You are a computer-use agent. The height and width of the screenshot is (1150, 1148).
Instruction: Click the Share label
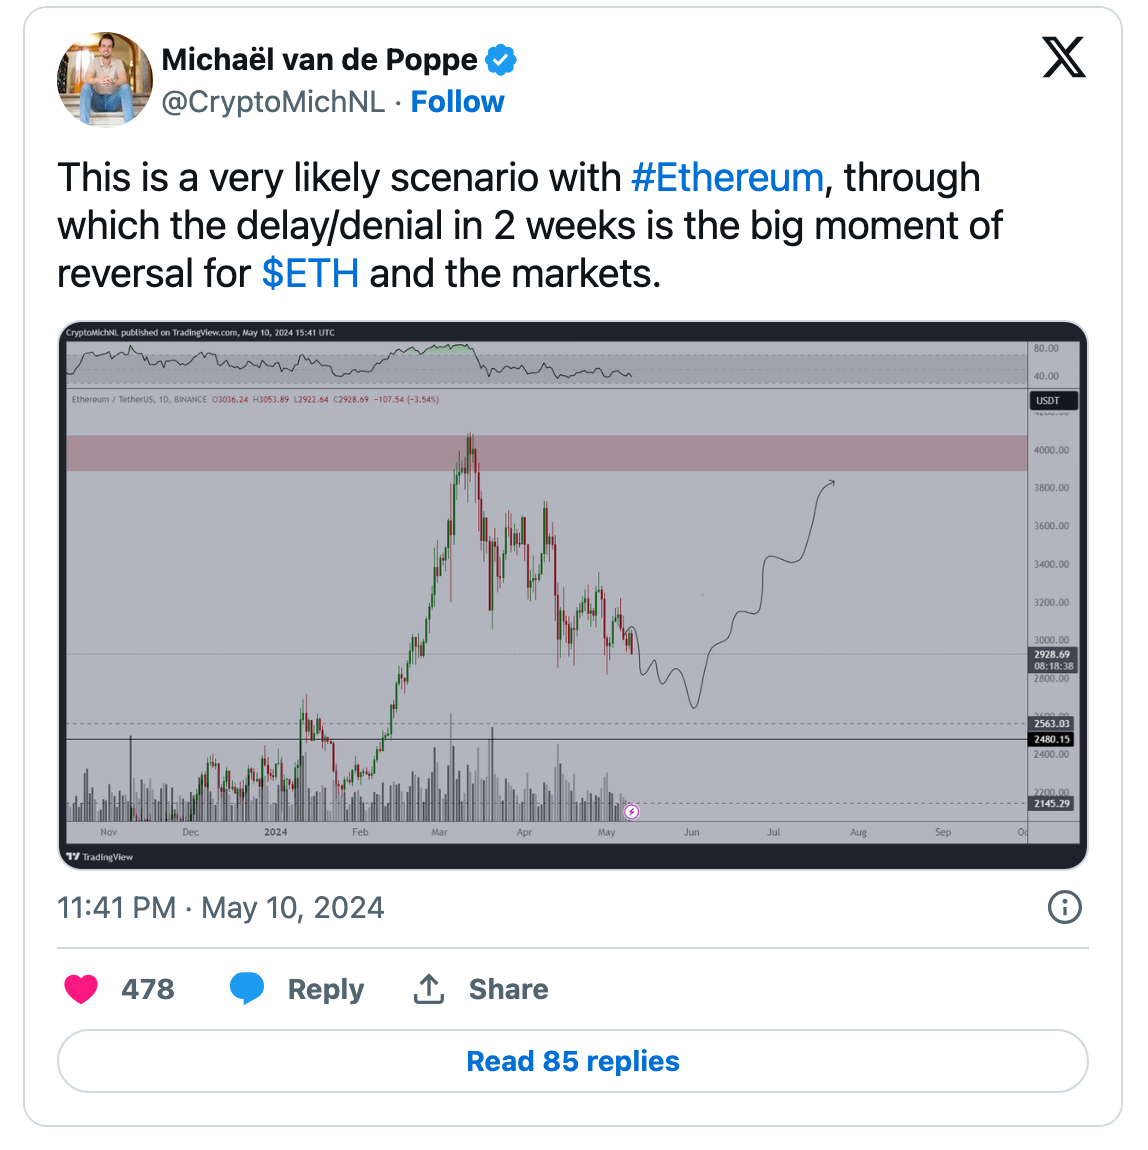(x=508, y=989)
